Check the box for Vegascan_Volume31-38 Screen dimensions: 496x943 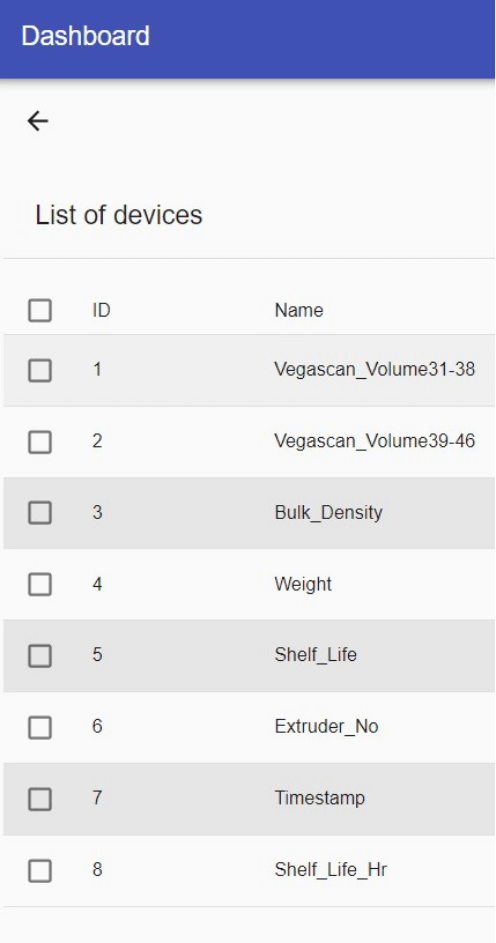(x=40, y=370)
